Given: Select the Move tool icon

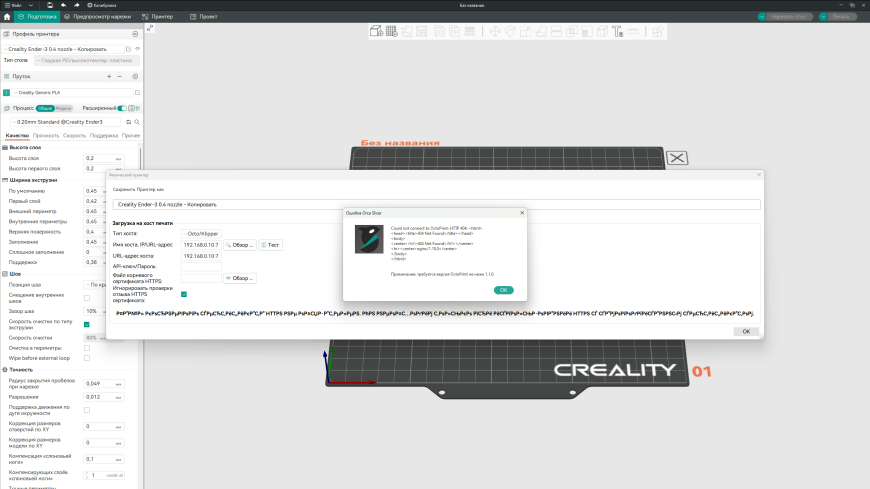Looking at the screenshot, I should [x=495, y=32].
